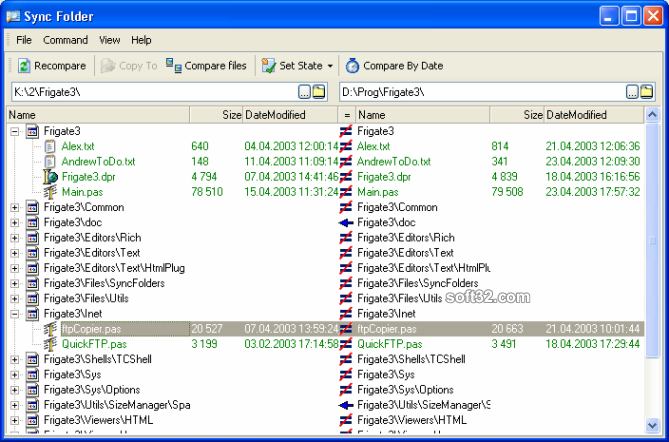Screen dimensions: 669x442
Task: Click the file icon of left AndrewToDo.txt
Action: pyautogui.click(x=50, y=162)
